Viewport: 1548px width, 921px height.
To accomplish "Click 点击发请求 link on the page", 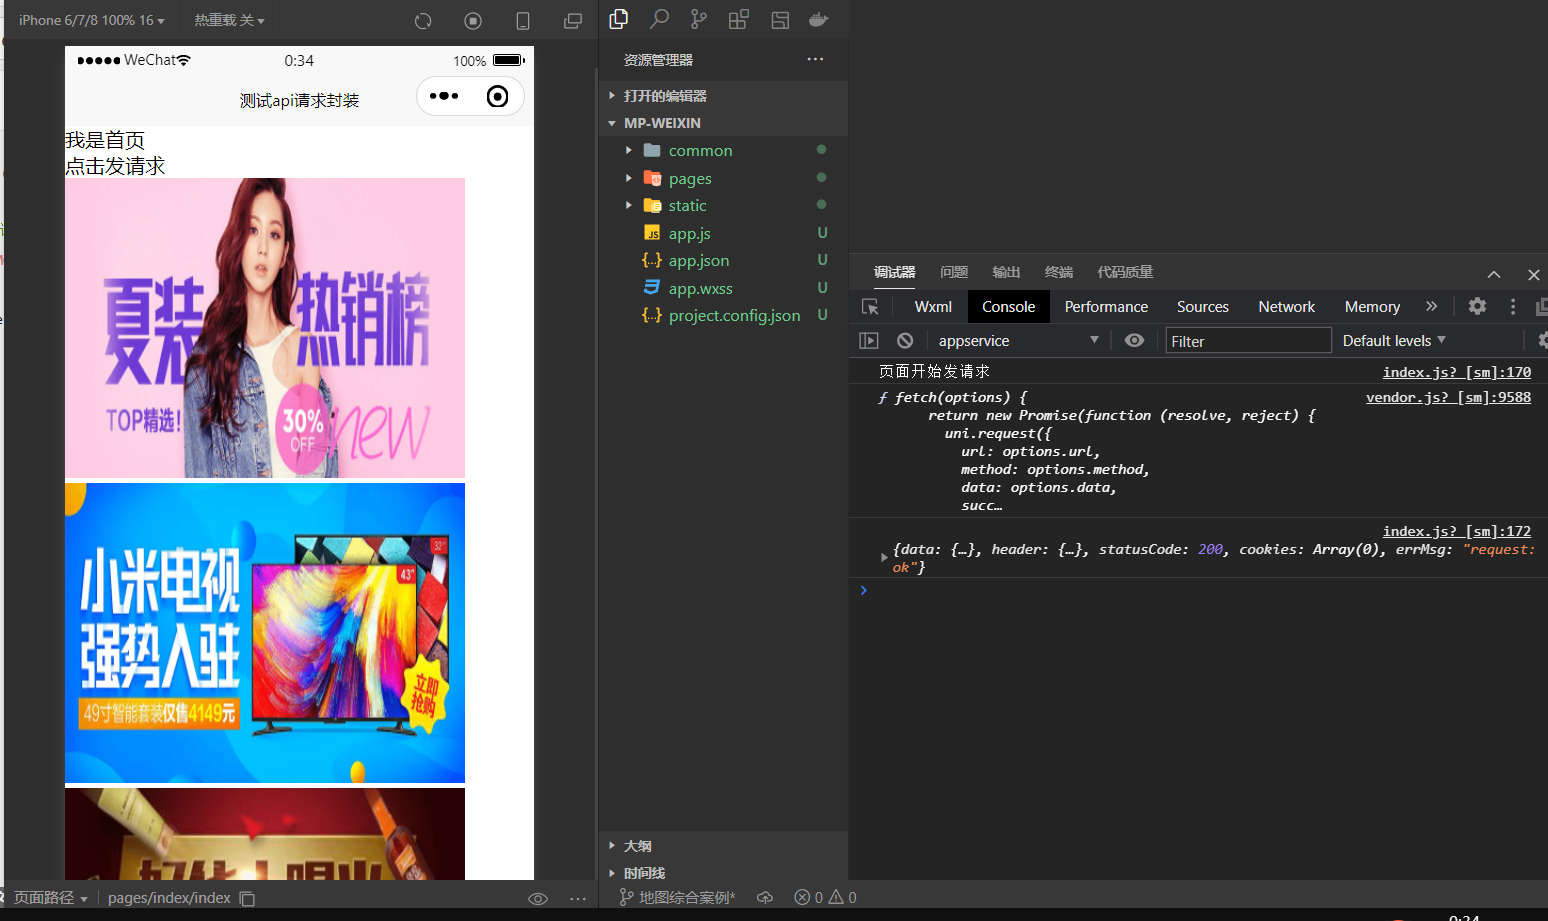I will pos(115,166).
